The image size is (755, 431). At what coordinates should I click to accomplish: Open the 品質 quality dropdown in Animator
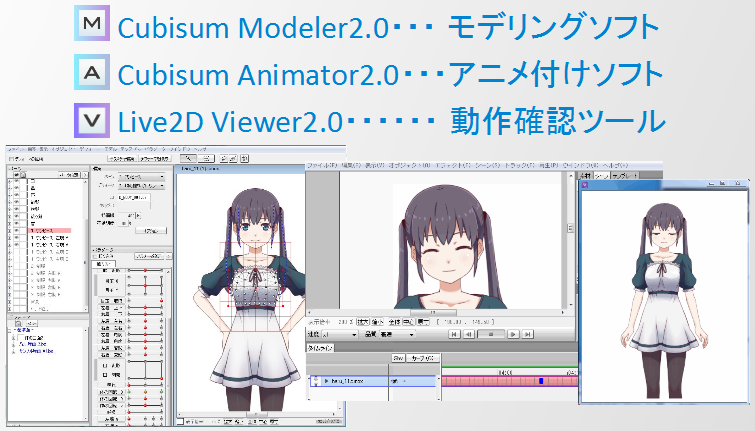397,334
